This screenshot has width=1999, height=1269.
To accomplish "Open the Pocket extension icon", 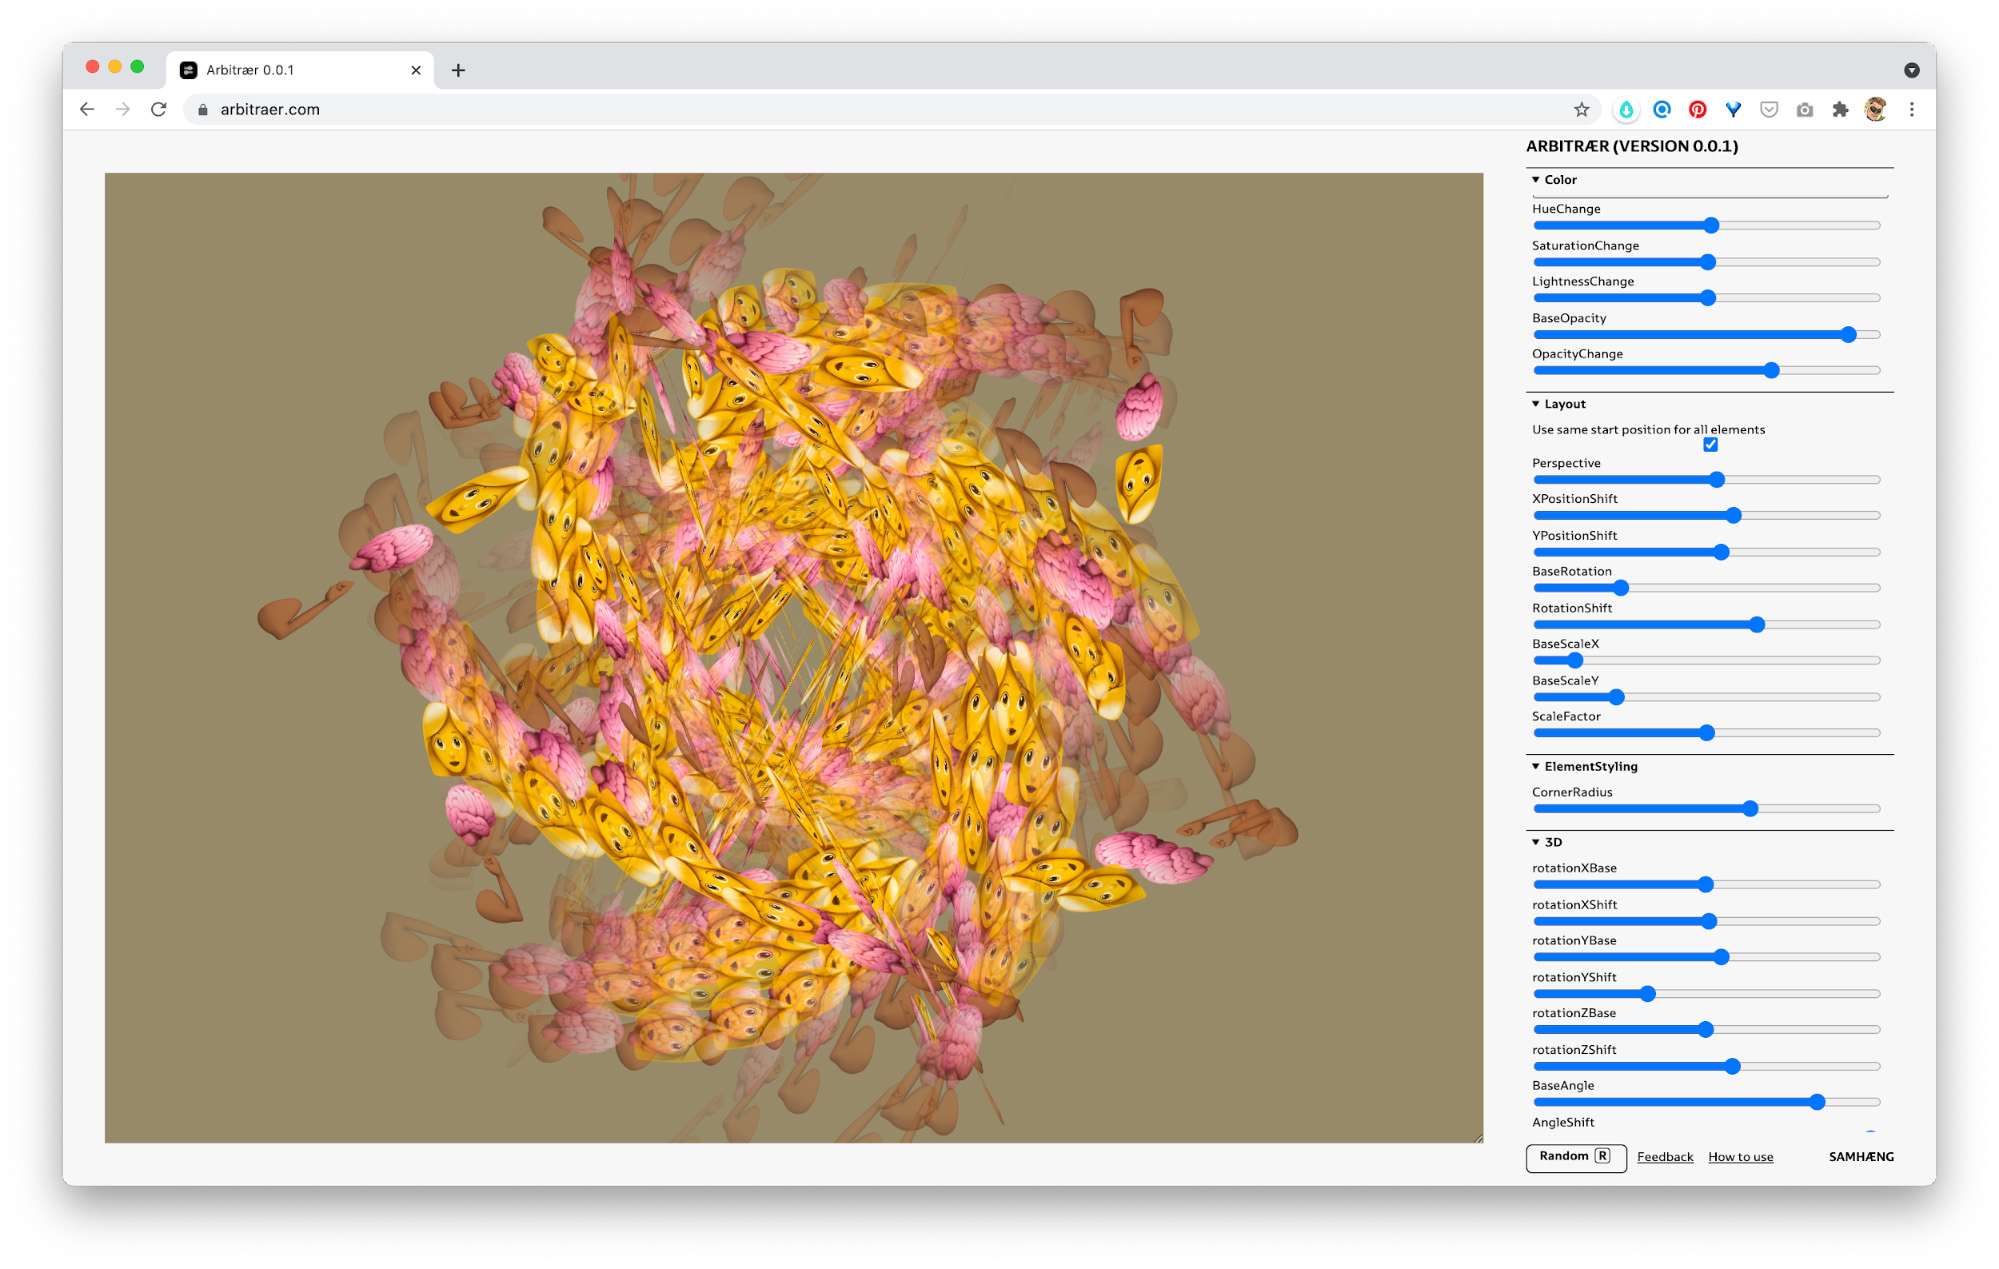I will coord(1769,109).
